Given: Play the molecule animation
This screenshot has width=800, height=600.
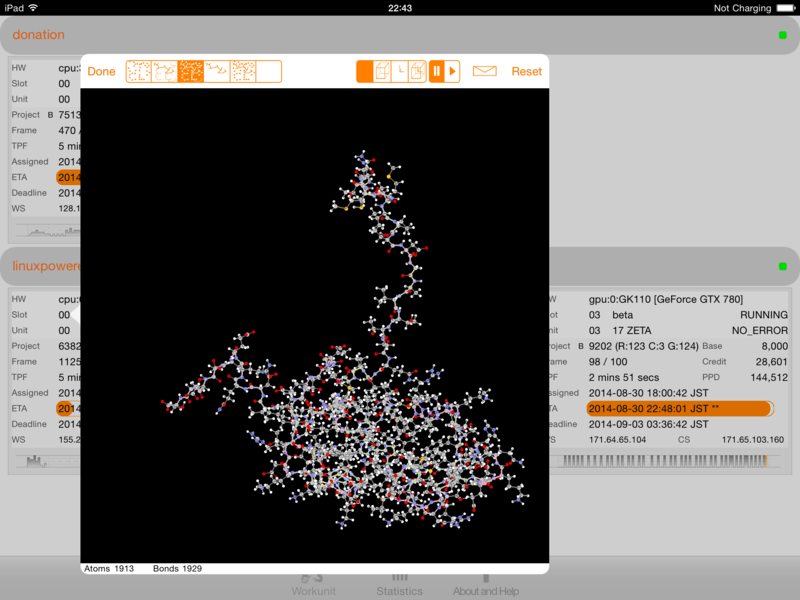Looking at the screenshot, I should point(453,71).
